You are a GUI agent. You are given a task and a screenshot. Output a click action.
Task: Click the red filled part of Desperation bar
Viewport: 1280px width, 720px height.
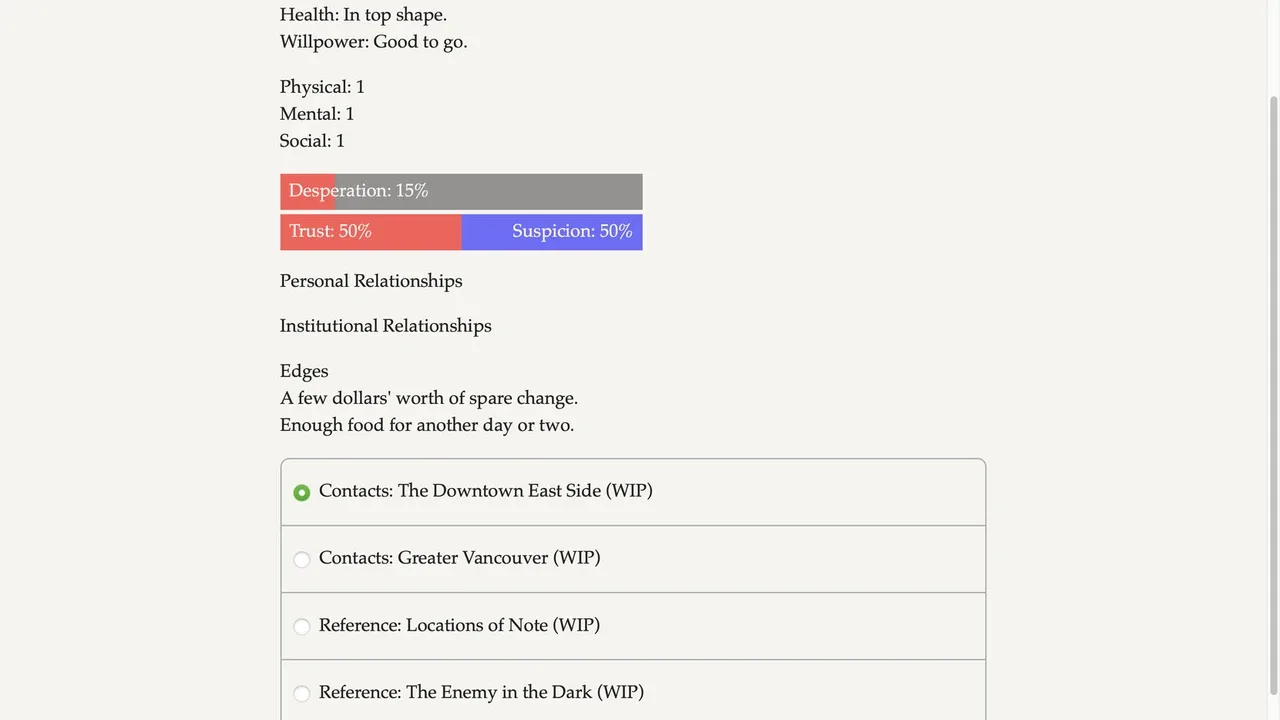point(307,192)
